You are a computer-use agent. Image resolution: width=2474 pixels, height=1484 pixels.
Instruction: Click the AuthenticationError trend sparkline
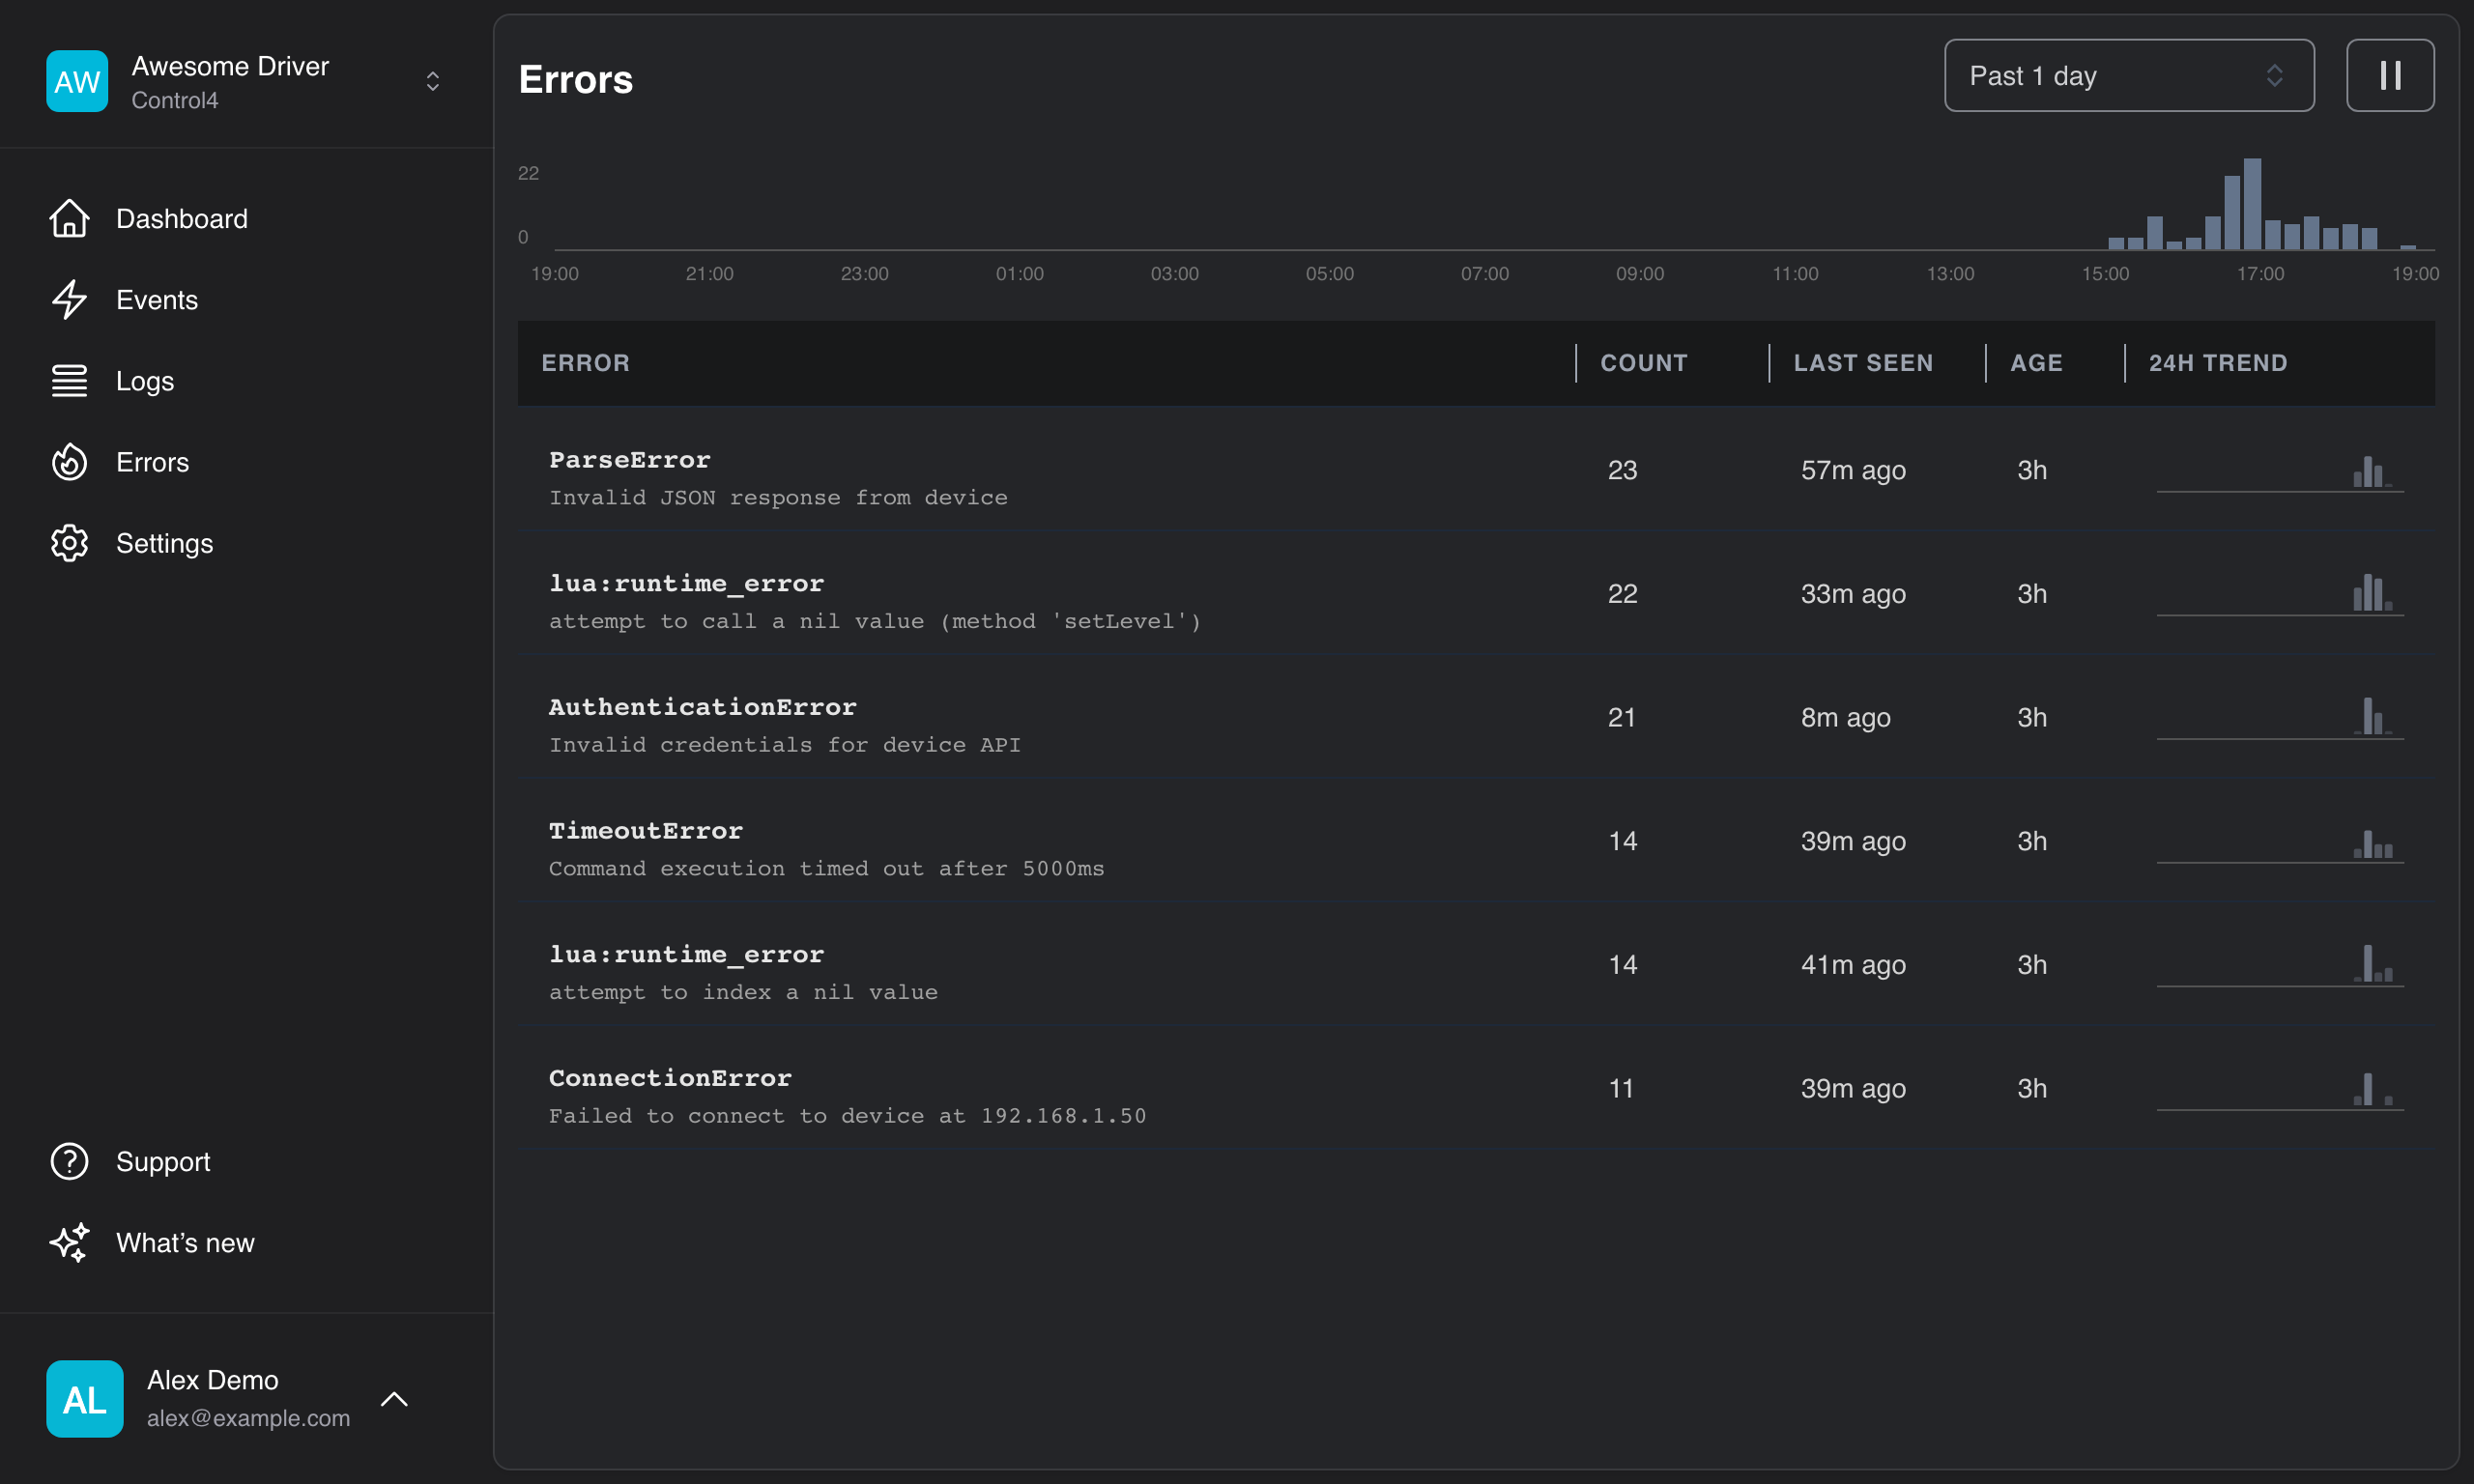click(2279, 718)
